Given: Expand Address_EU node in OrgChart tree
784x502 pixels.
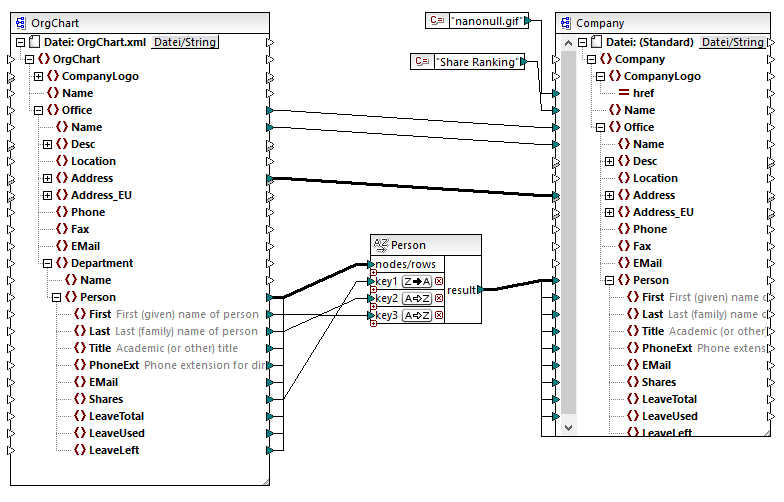Looking at the screenshot, I should 47,195.
